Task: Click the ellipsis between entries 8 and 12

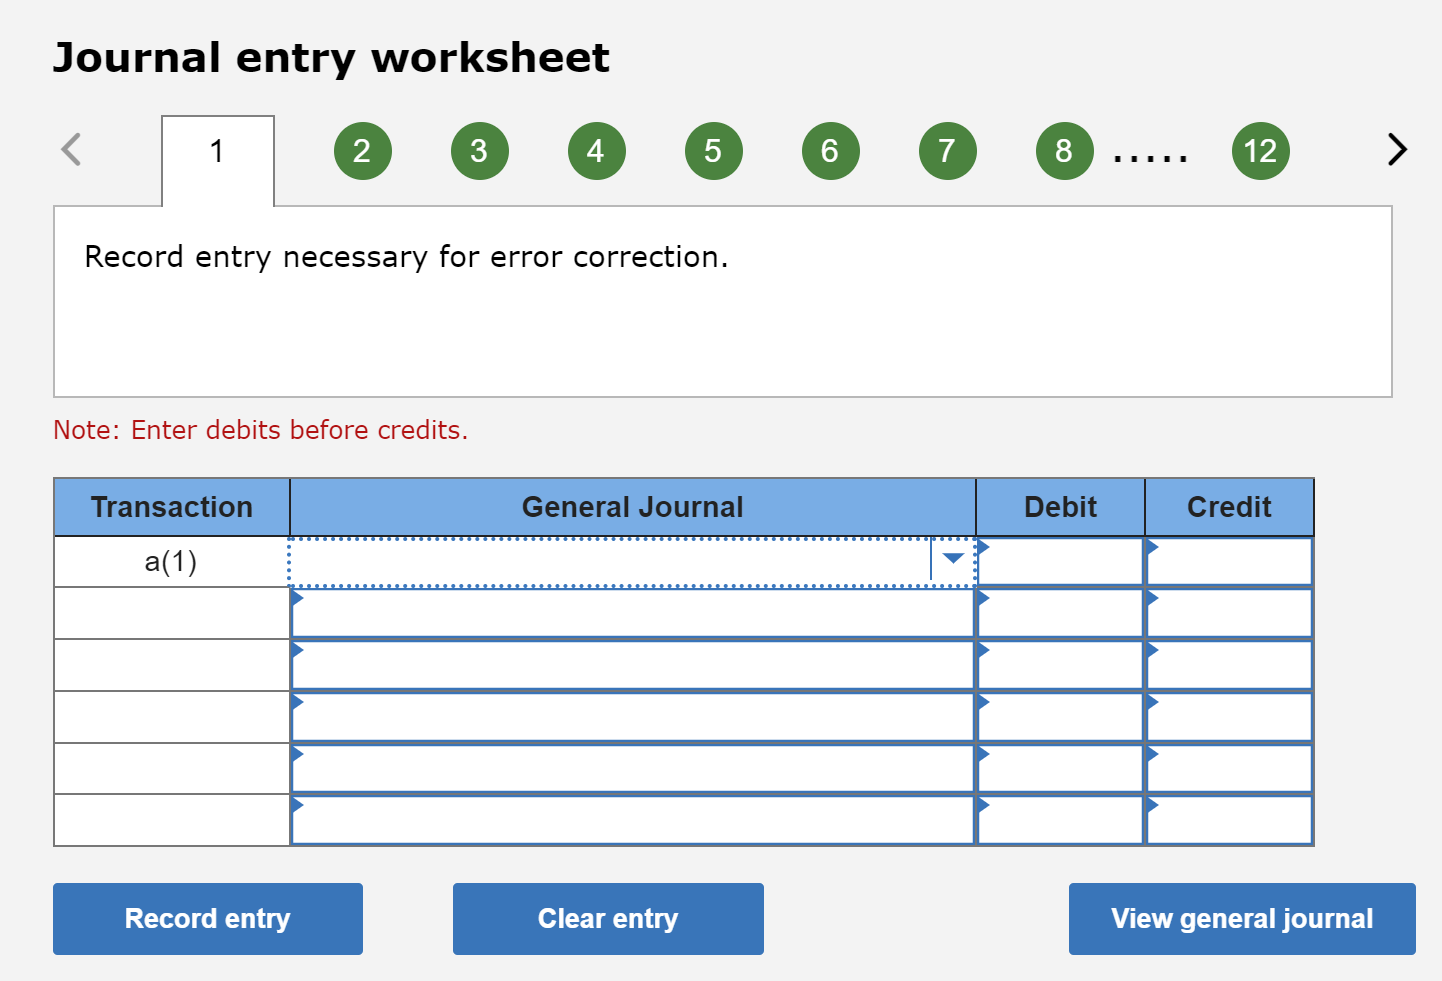Action: point(1151,157)
